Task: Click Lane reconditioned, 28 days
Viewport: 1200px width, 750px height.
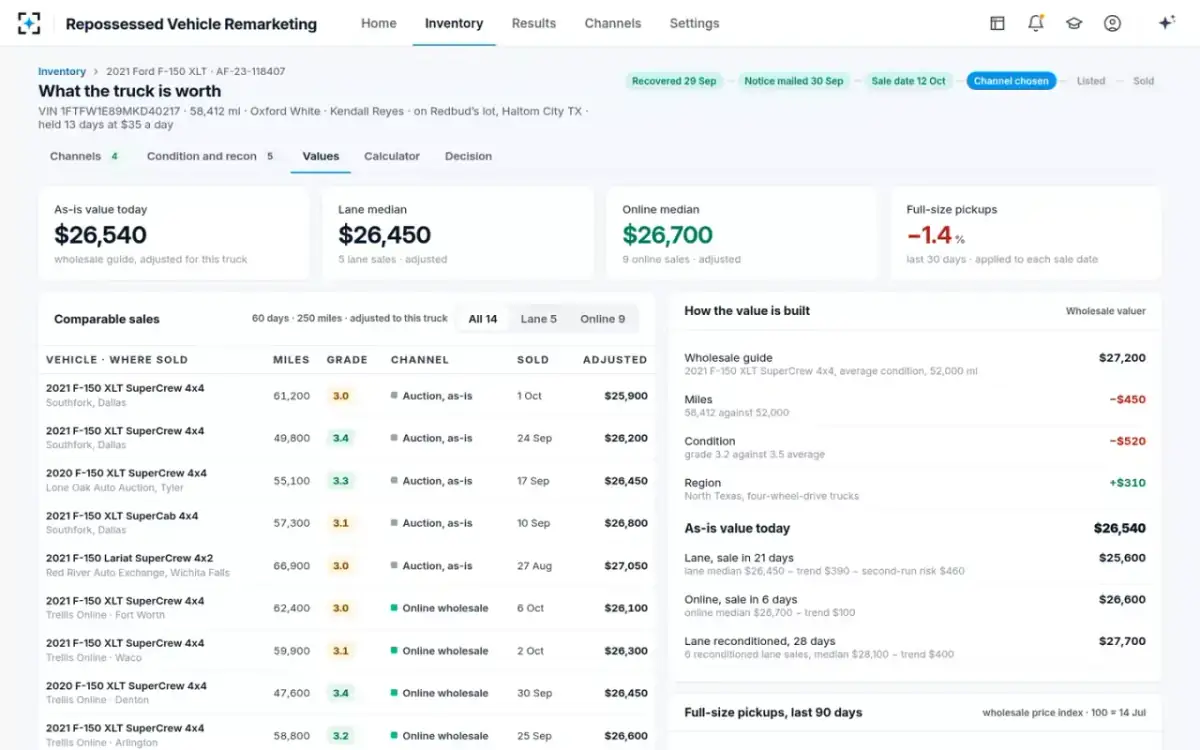Action: tap(760, 641)
